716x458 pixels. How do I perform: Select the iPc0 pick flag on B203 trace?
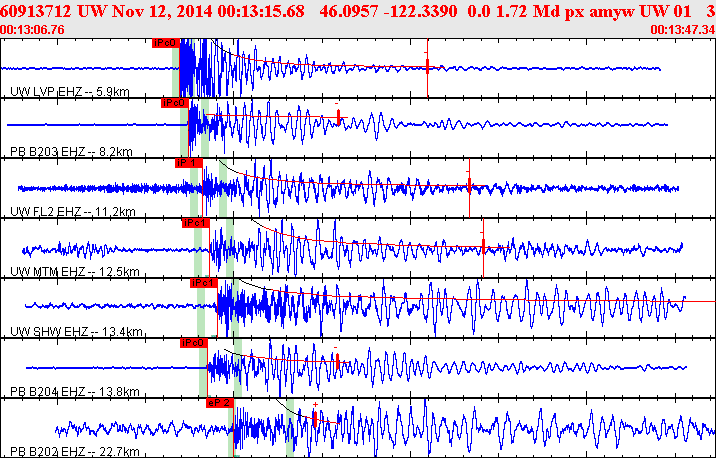[174, 103]
